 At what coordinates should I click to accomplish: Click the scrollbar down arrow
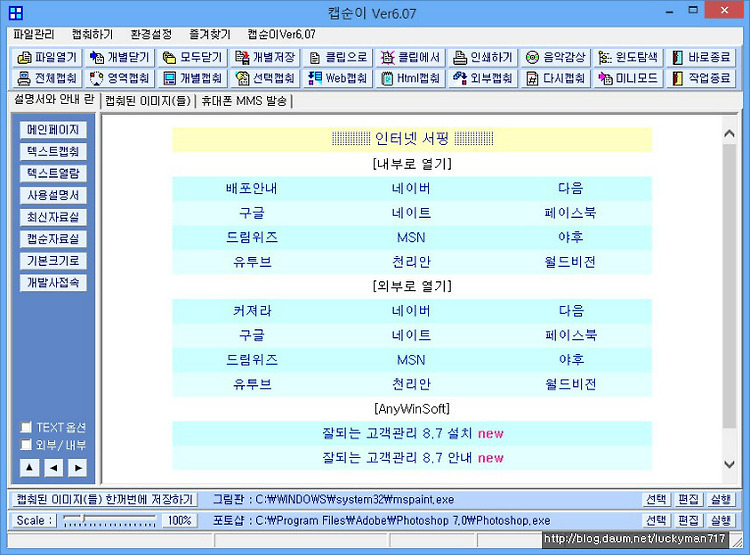click(x=729, y=464)
